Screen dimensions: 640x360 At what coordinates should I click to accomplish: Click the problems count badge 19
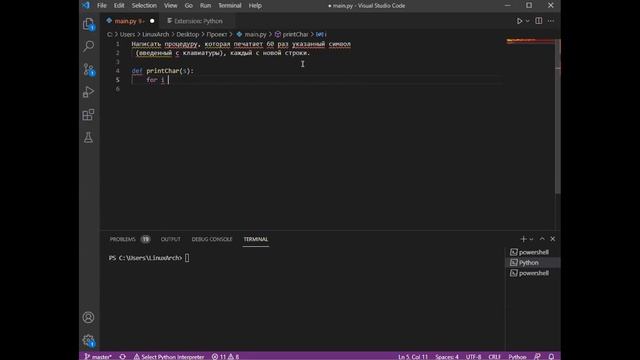point(145,239)
